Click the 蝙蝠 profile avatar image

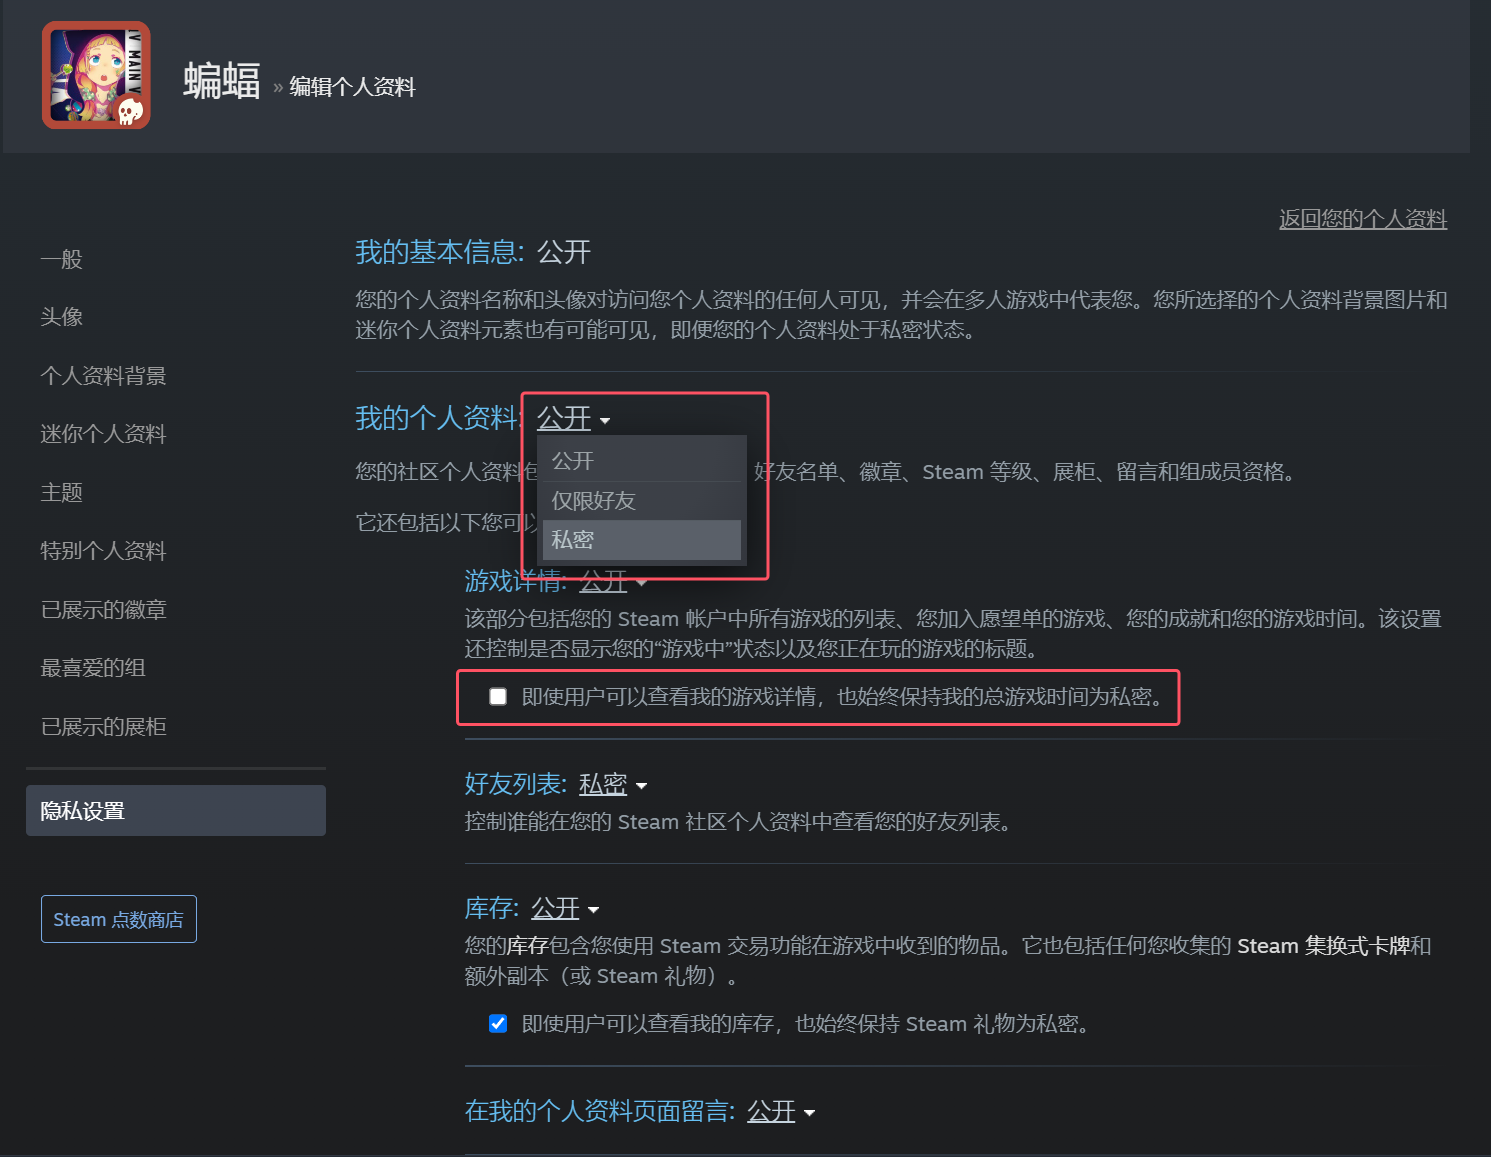point(96,75)
